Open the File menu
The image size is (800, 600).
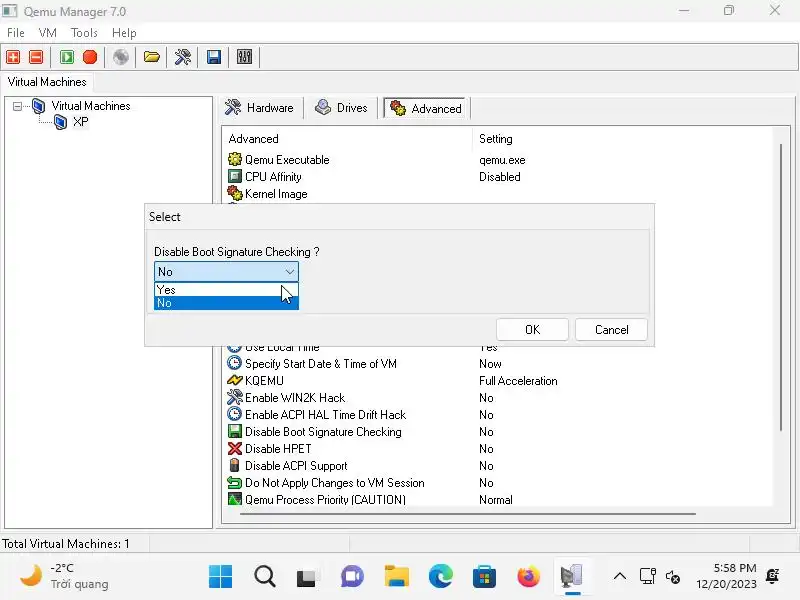[x=16, y=33]
